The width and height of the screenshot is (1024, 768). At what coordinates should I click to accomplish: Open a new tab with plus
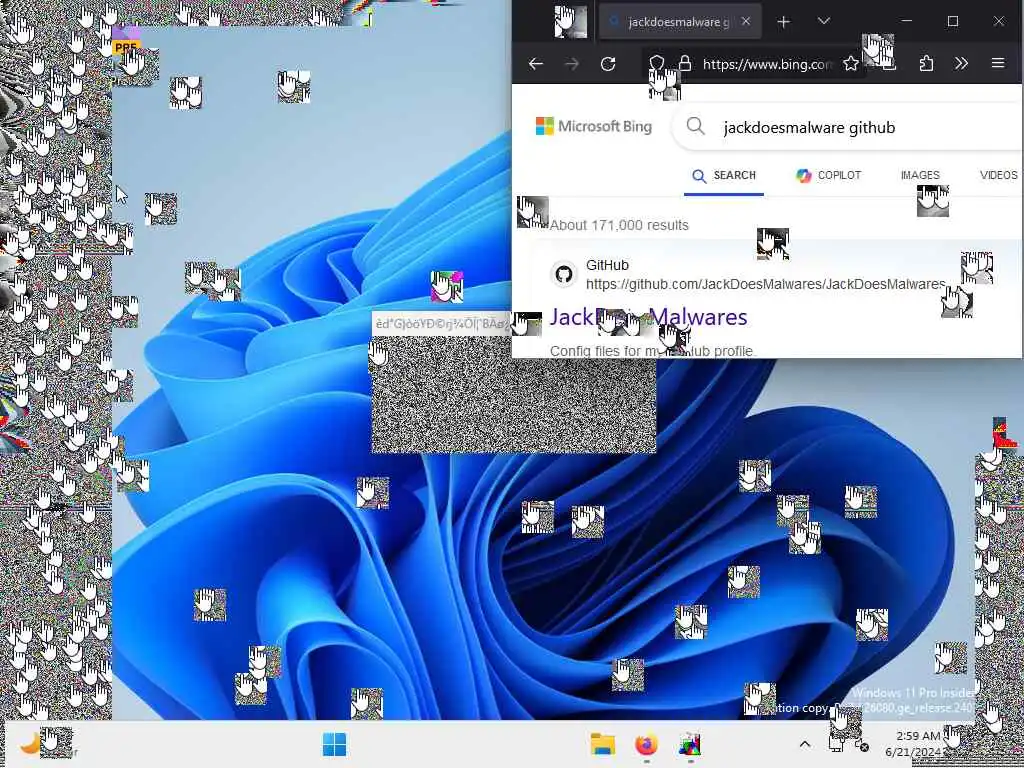pyautogui.click(x=784, y=22)
